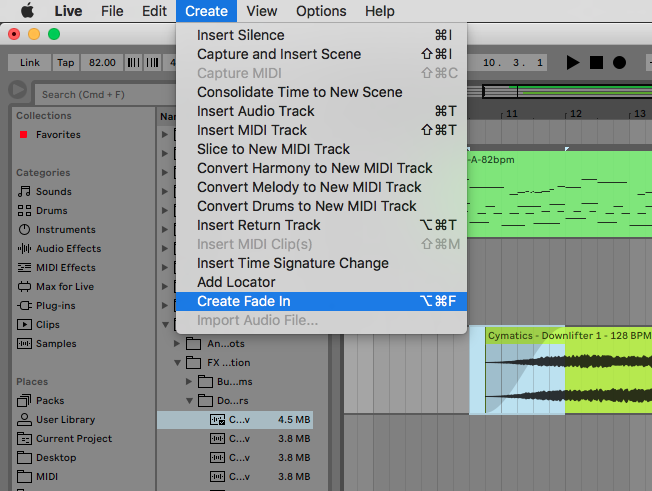Click Create Fade In

click(x=321, y=301)
